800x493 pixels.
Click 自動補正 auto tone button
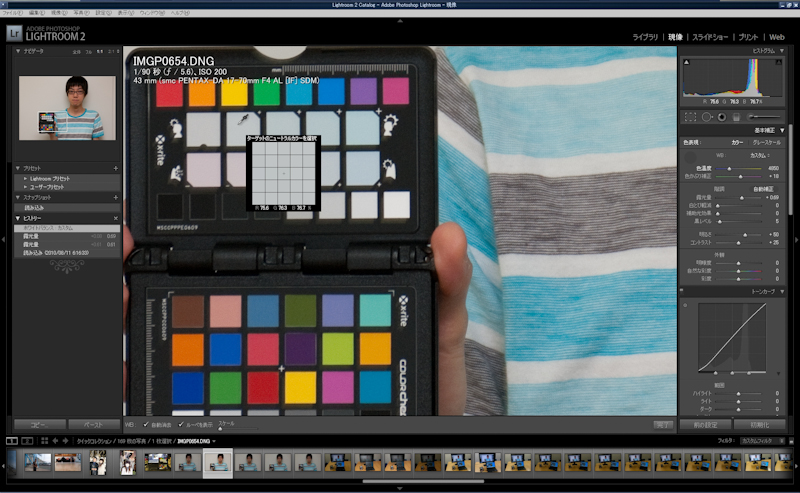764,189
